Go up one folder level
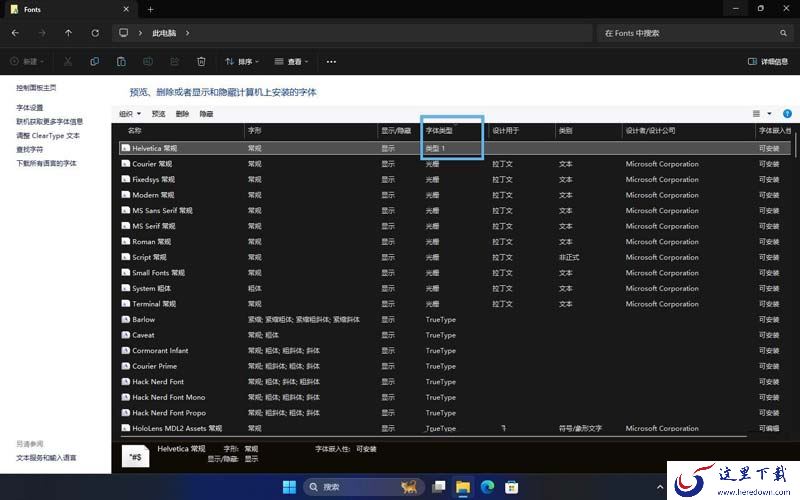The image size is (800, 500). click(x=68, y=33)
